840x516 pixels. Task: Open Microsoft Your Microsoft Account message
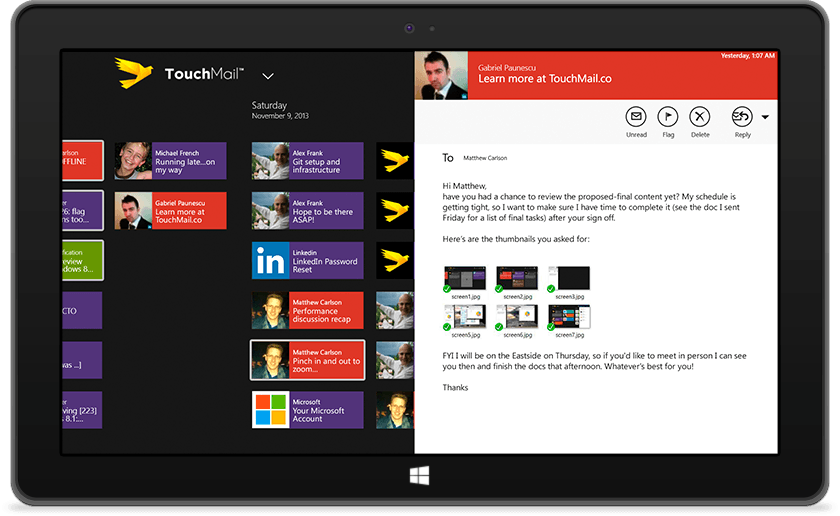(x=308, y=410)
